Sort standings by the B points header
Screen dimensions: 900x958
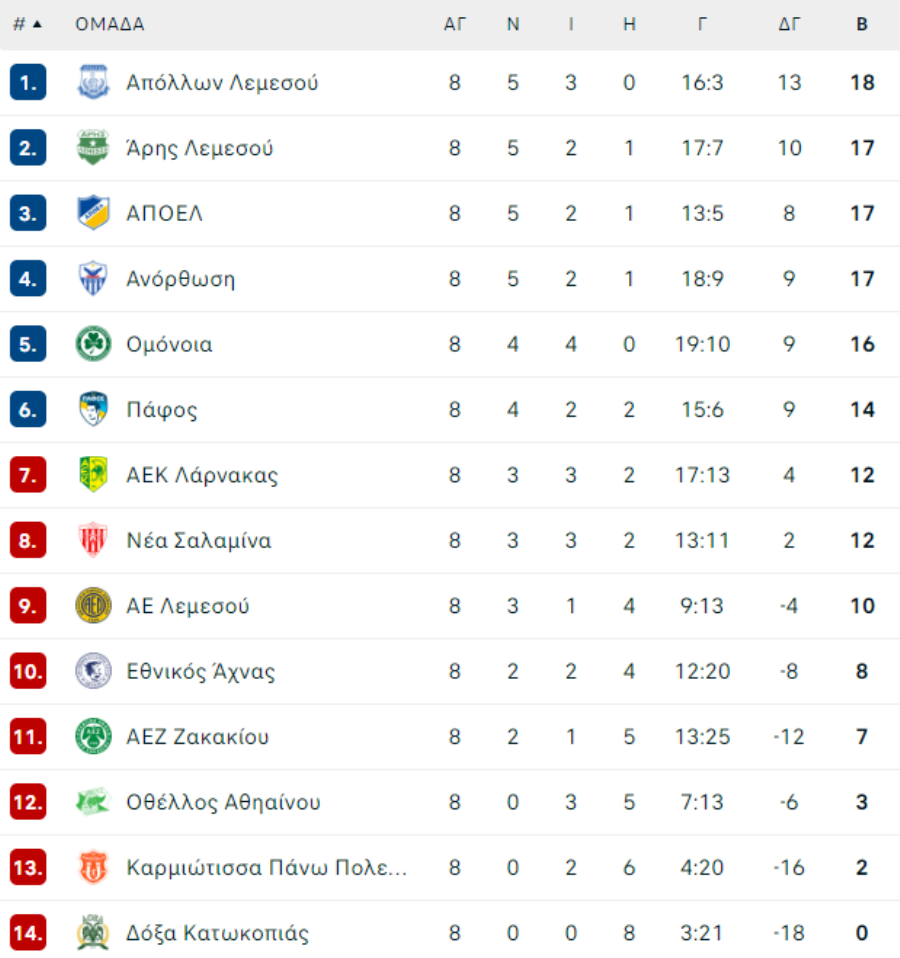(862, 24)
